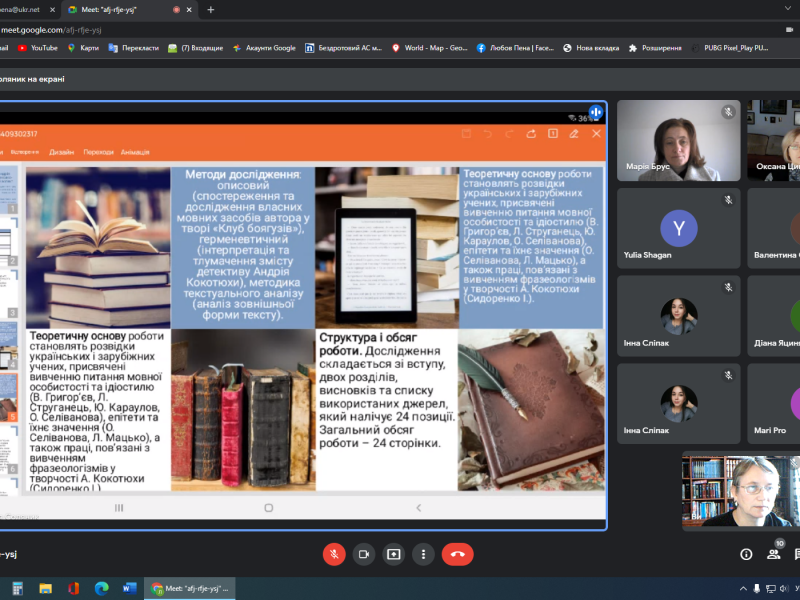Turn on the camera in Google Meet

(362, 554)
